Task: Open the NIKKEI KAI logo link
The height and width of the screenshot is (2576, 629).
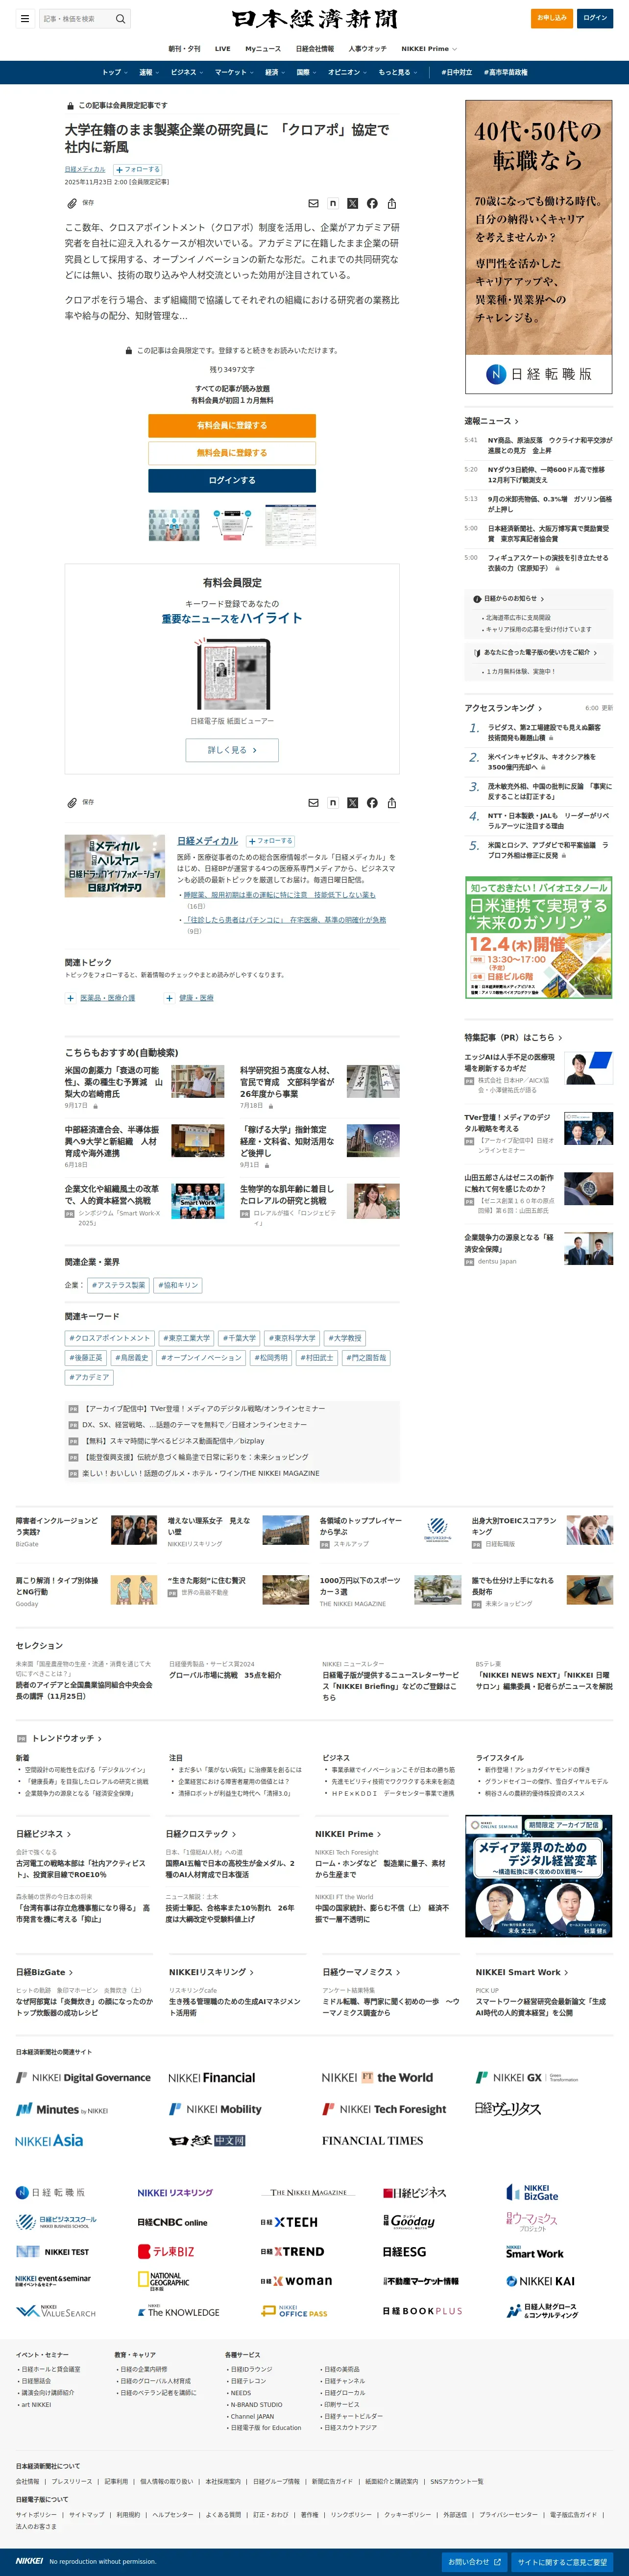Action: click(x=540, y=2281)
